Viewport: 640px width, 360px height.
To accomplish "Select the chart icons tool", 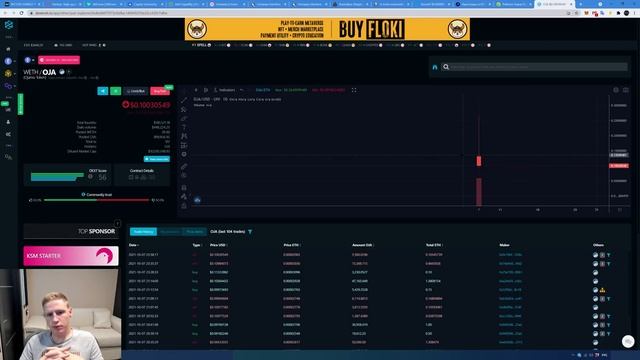I will point(184,154).
